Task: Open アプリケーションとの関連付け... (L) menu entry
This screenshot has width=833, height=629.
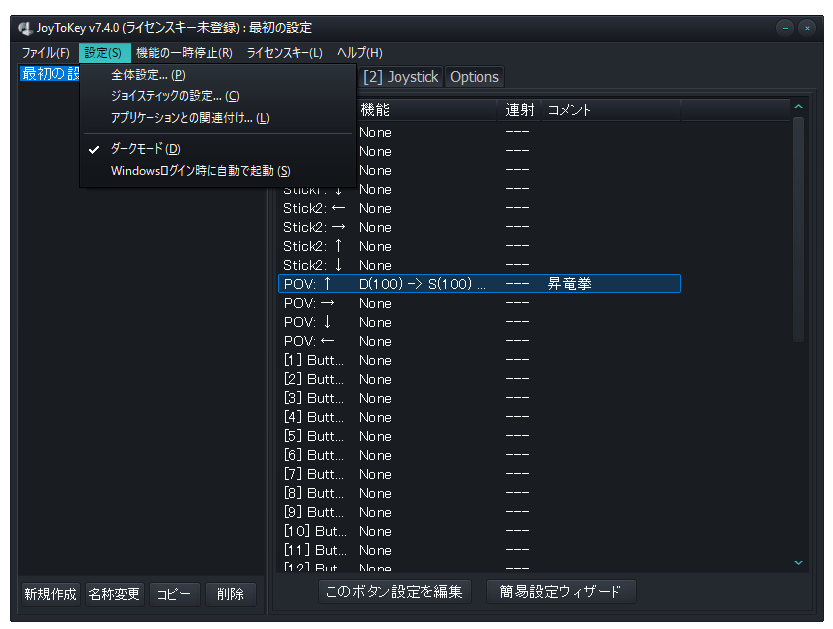Action: pos(218,118)
